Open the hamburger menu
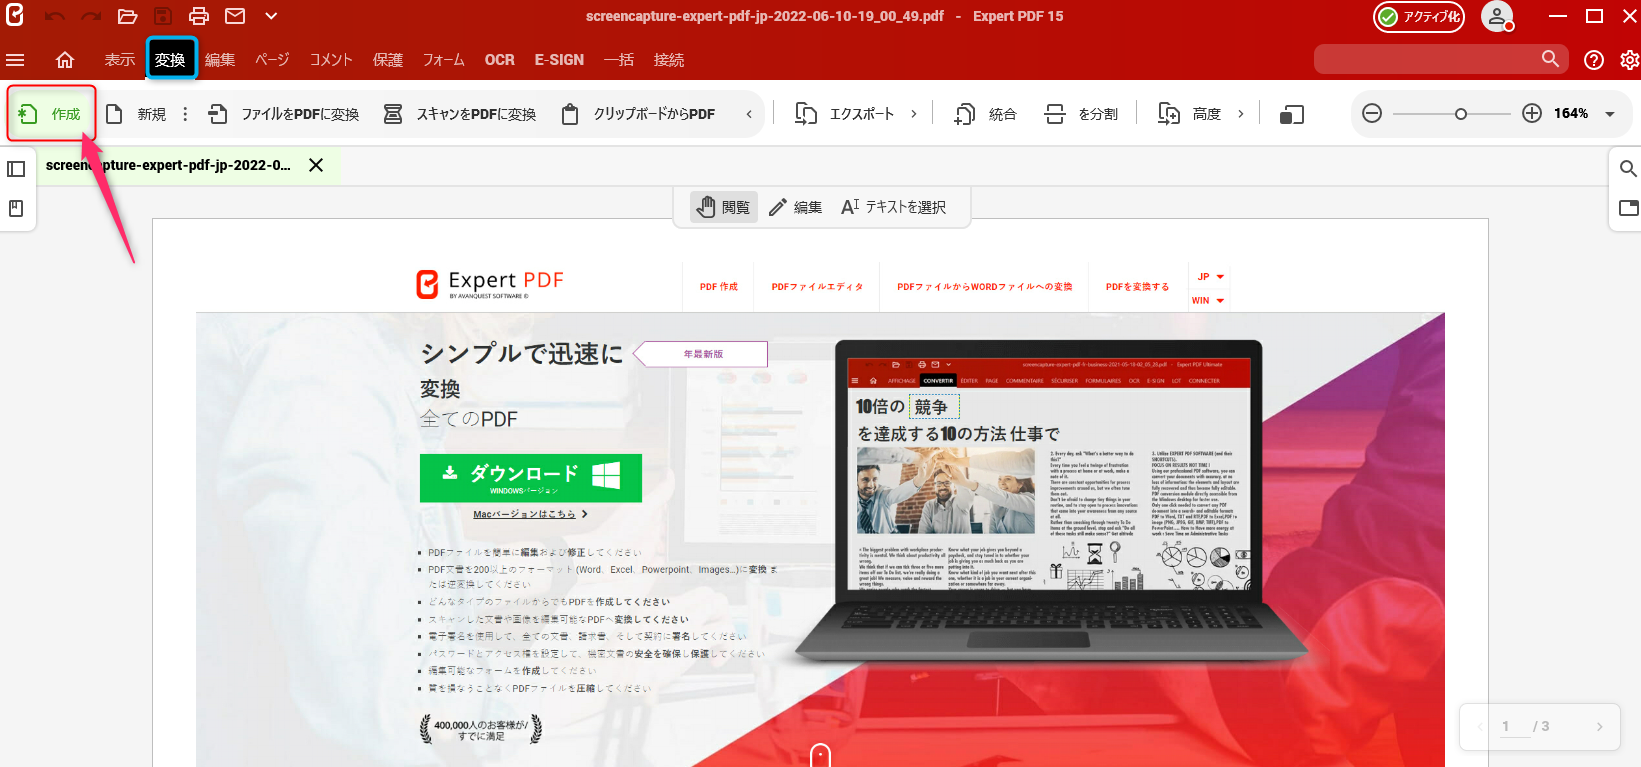This screenshot has width=1641, height=767. click(x=15, y=60)
